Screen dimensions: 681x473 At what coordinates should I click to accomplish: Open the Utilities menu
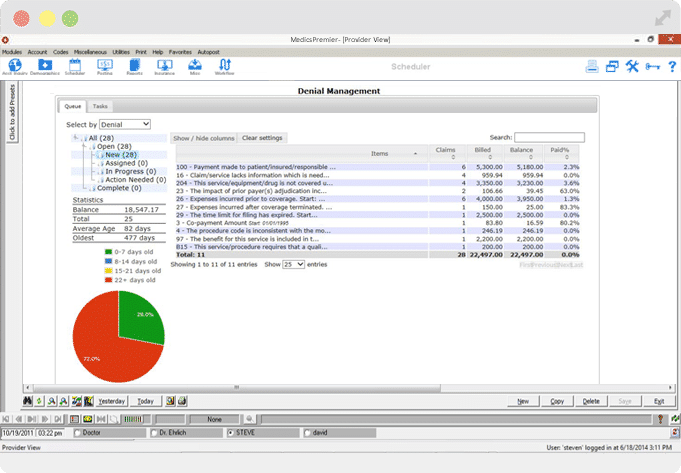[x=121, y=52]
